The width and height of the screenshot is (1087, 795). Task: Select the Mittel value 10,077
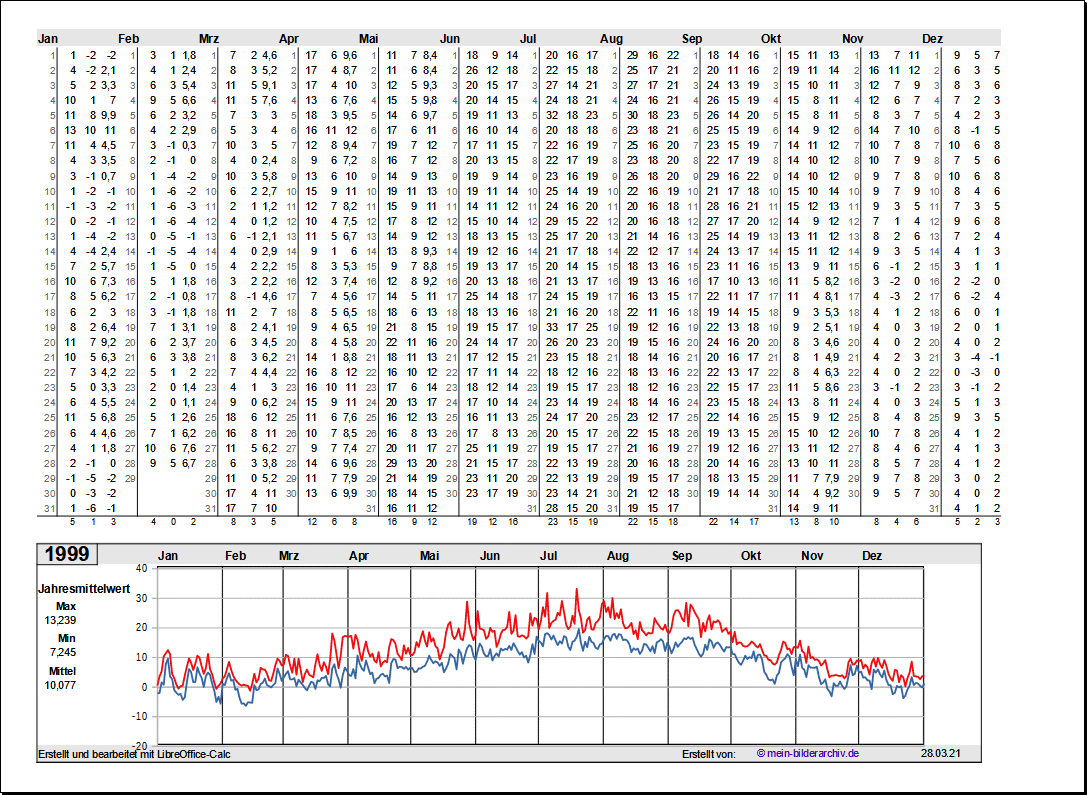coord(60,685)
